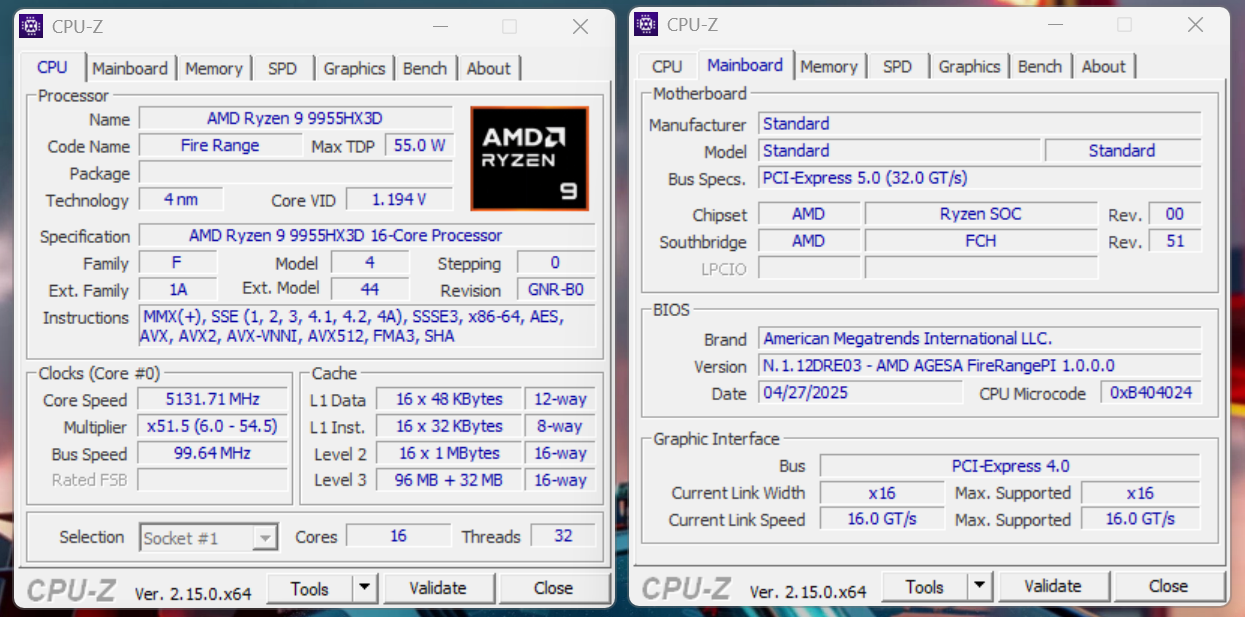Click the Level 3 96 MB + 32 MB value

coord(449,480)
